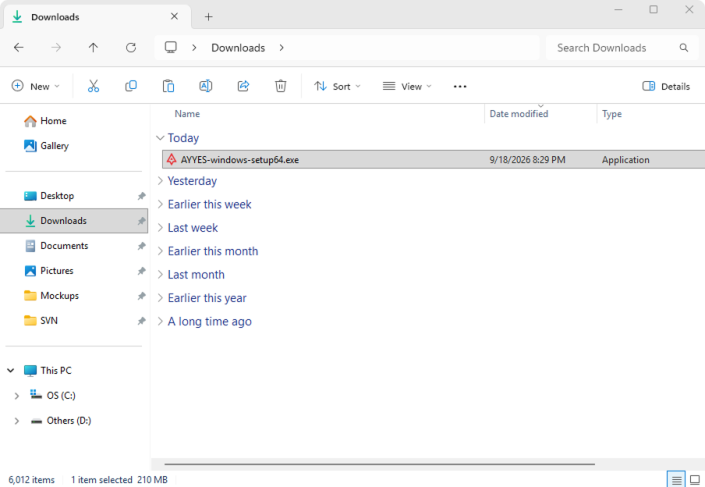
Task: Open the See more ellipsis menu
Action: [460, 86]
